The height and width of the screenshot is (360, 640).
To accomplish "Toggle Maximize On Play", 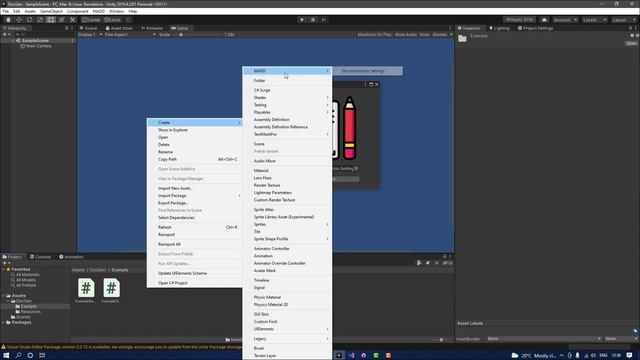I will click(374, 35).
